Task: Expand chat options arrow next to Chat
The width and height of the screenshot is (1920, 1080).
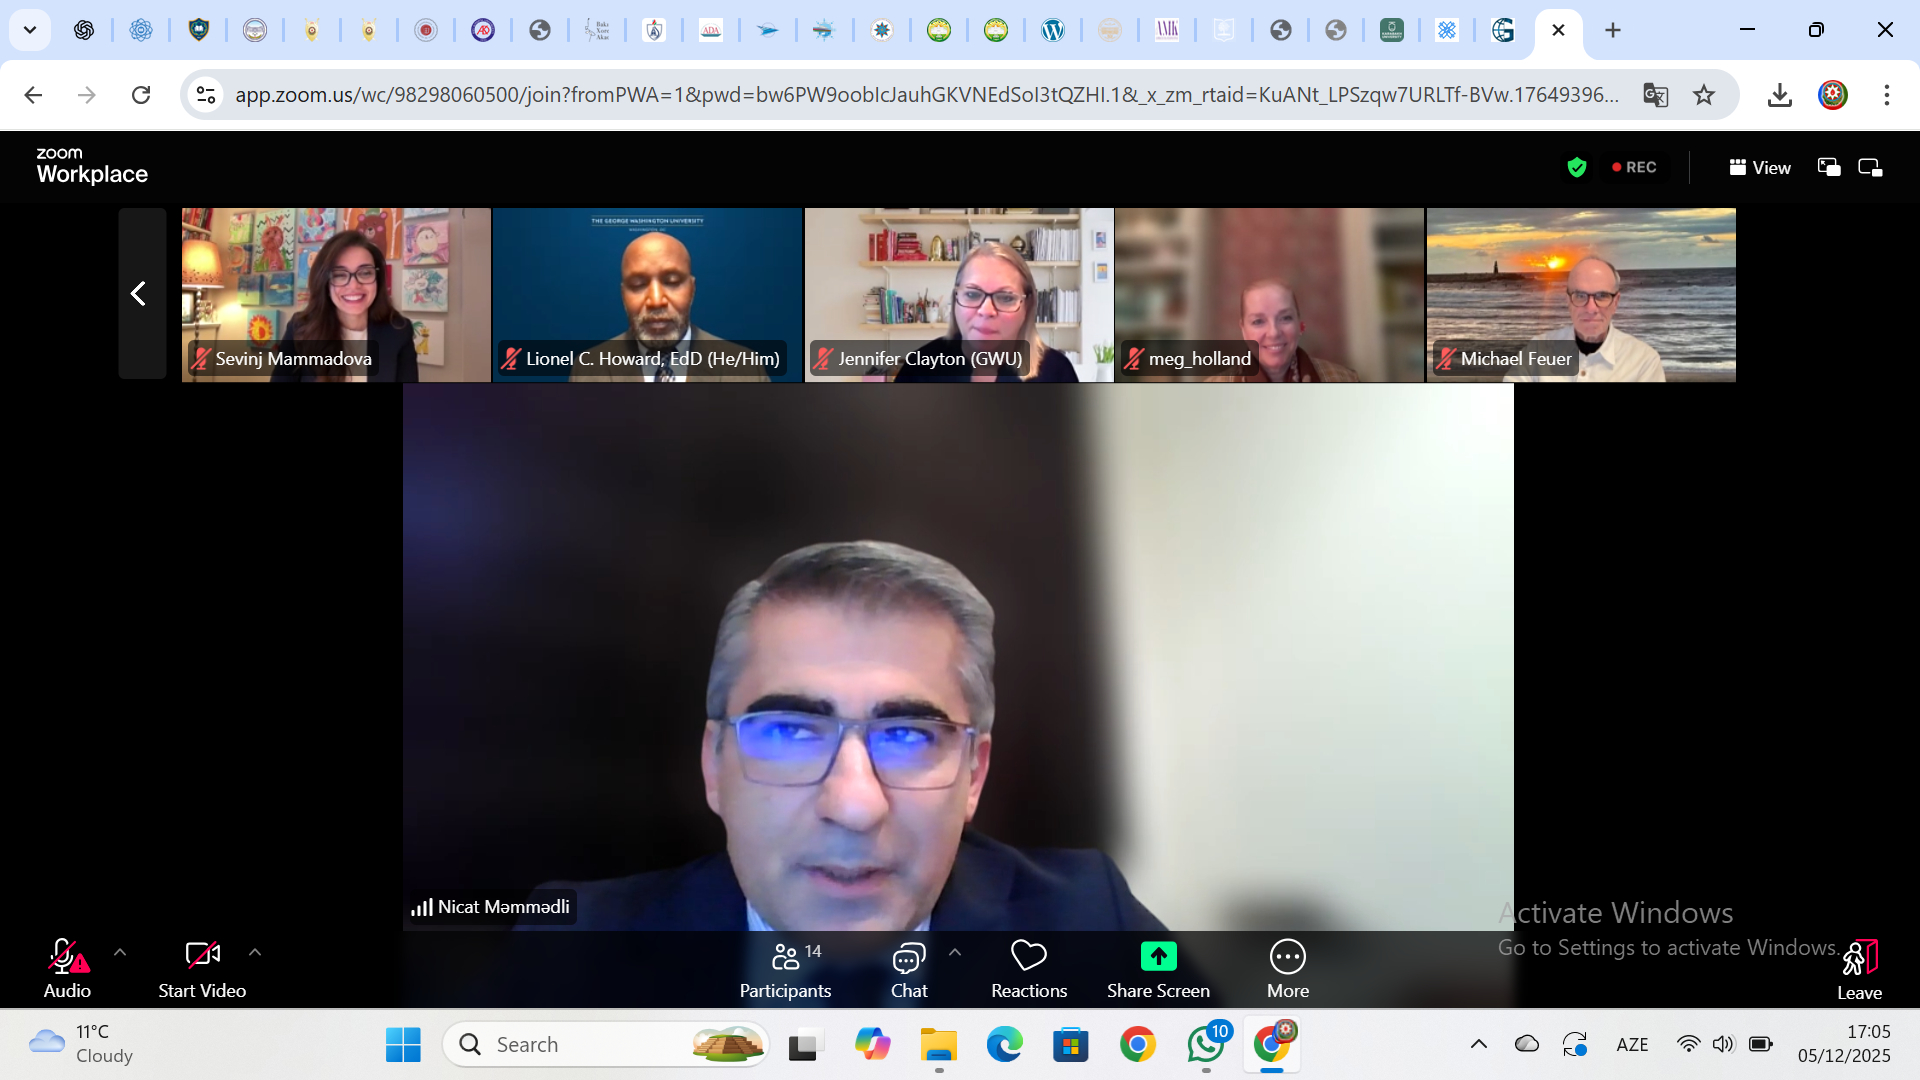Action: click(955, 952)
